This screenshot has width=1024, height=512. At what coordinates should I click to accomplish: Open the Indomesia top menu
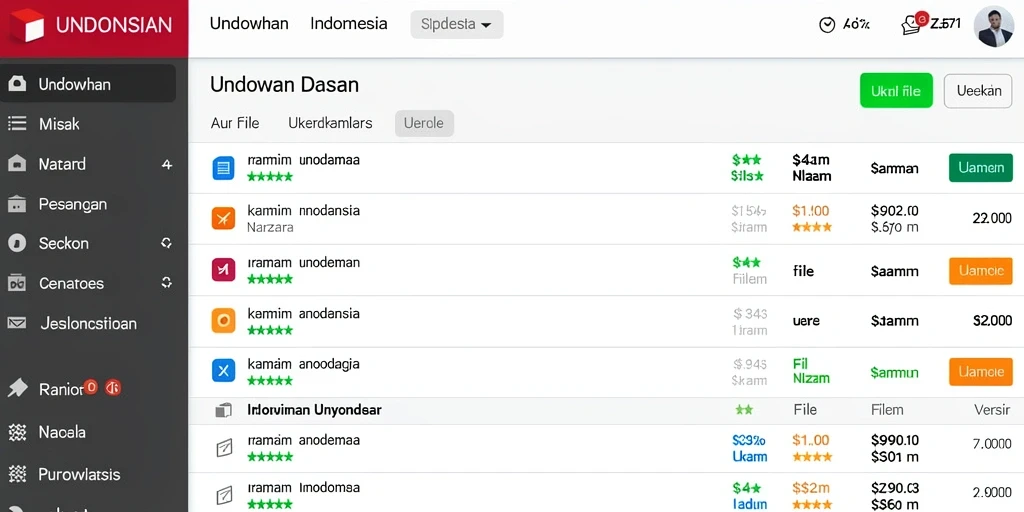(349, 24)
